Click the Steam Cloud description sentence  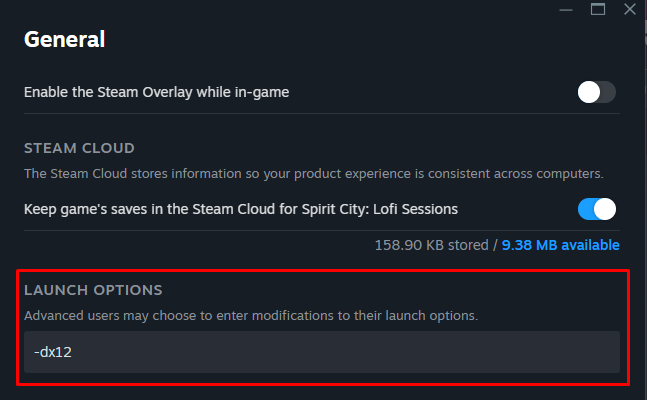313,173
